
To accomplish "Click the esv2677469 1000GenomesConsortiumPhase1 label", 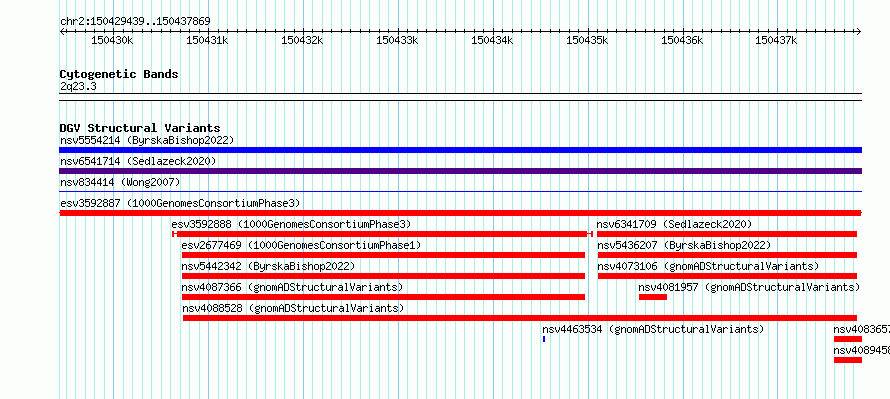I will pyautogui.click(x=301, y=245).
